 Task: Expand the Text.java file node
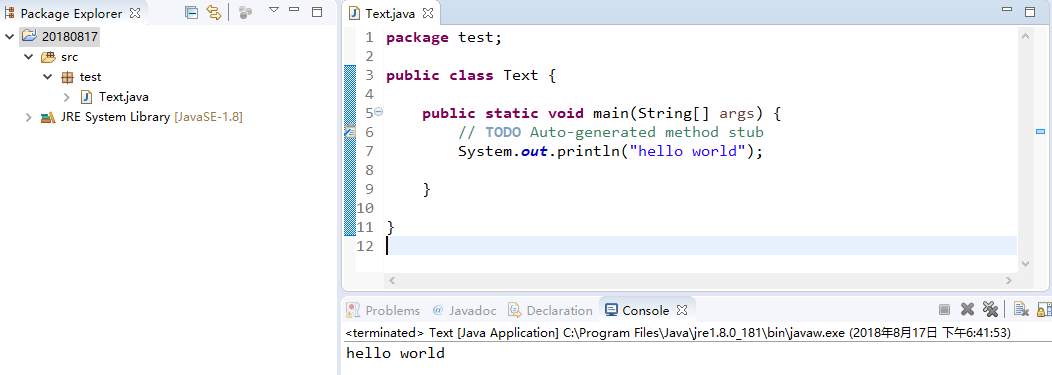point(66,97)
